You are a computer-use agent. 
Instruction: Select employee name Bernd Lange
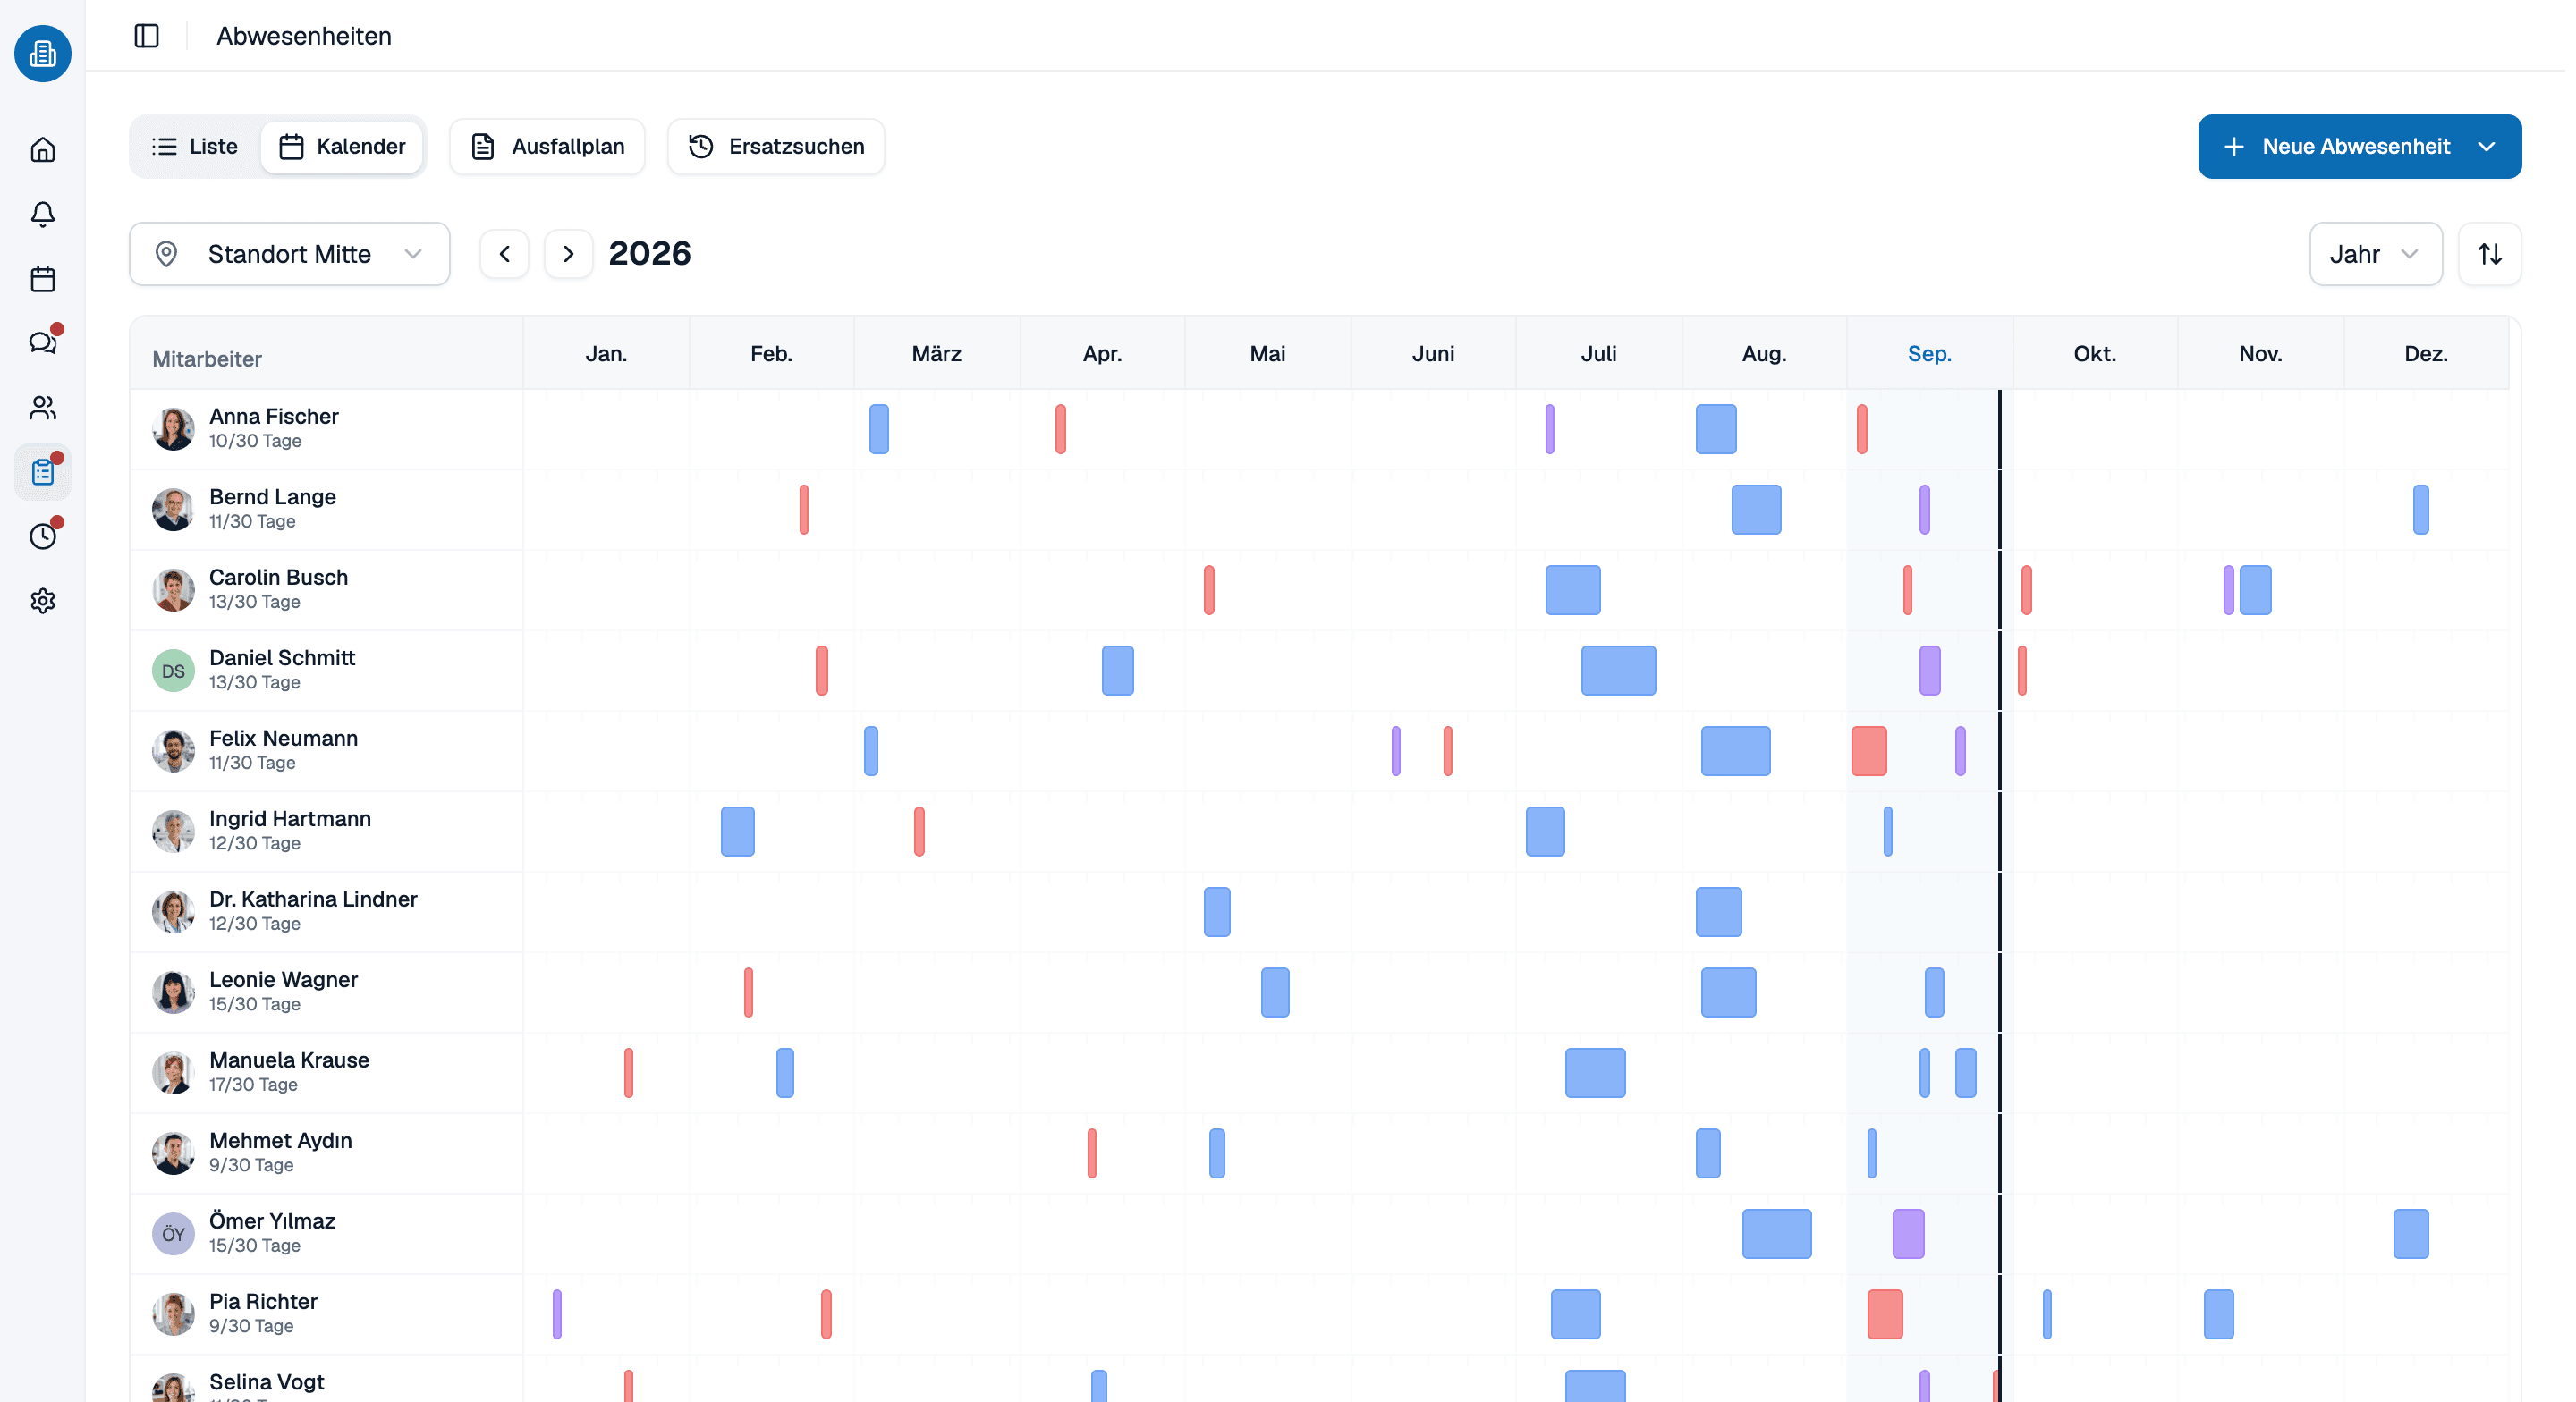pyautogui.click(x=272, y=497)
